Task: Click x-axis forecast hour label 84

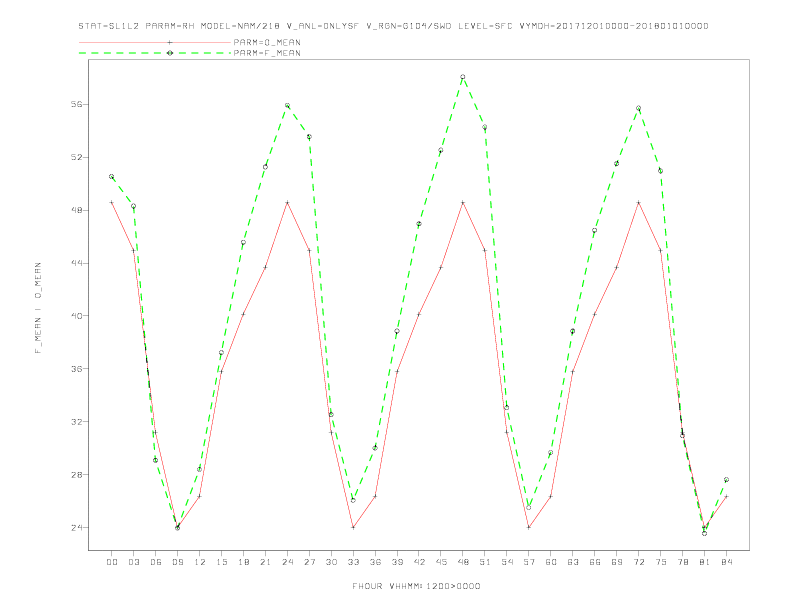Action: point(726,562)
